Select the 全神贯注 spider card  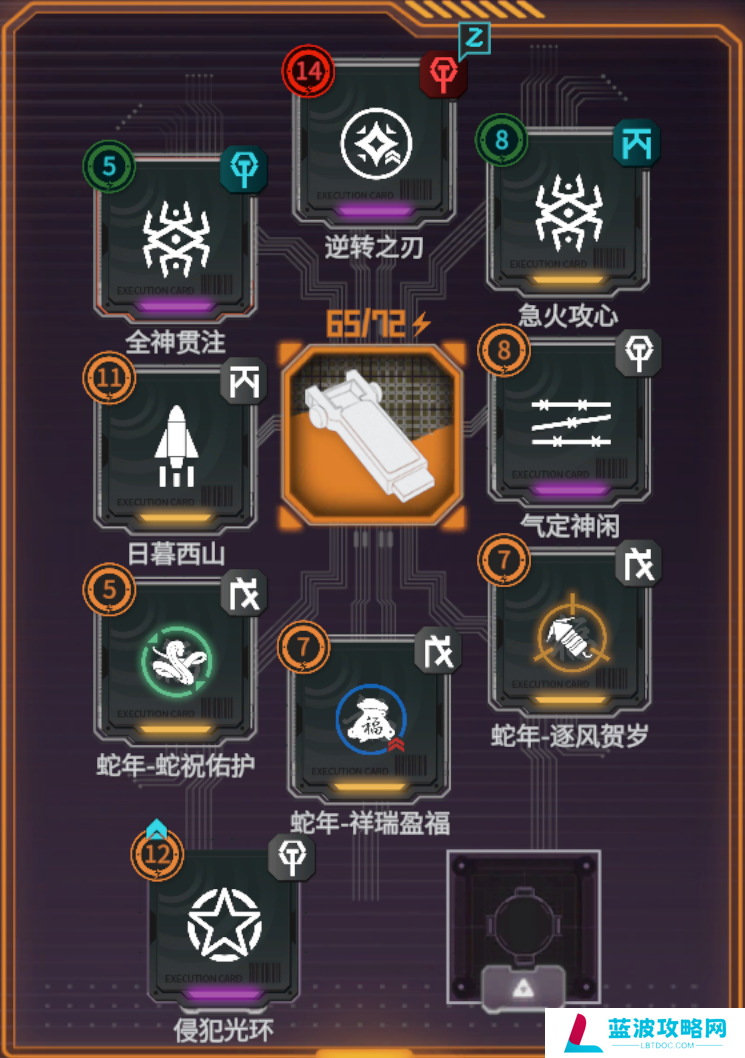point(175,238)
